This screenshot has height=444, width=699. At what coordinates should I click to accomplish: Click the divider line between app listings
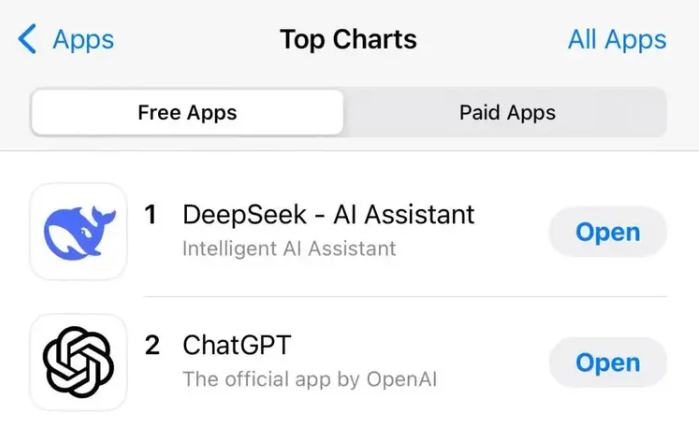coord(405,297)
